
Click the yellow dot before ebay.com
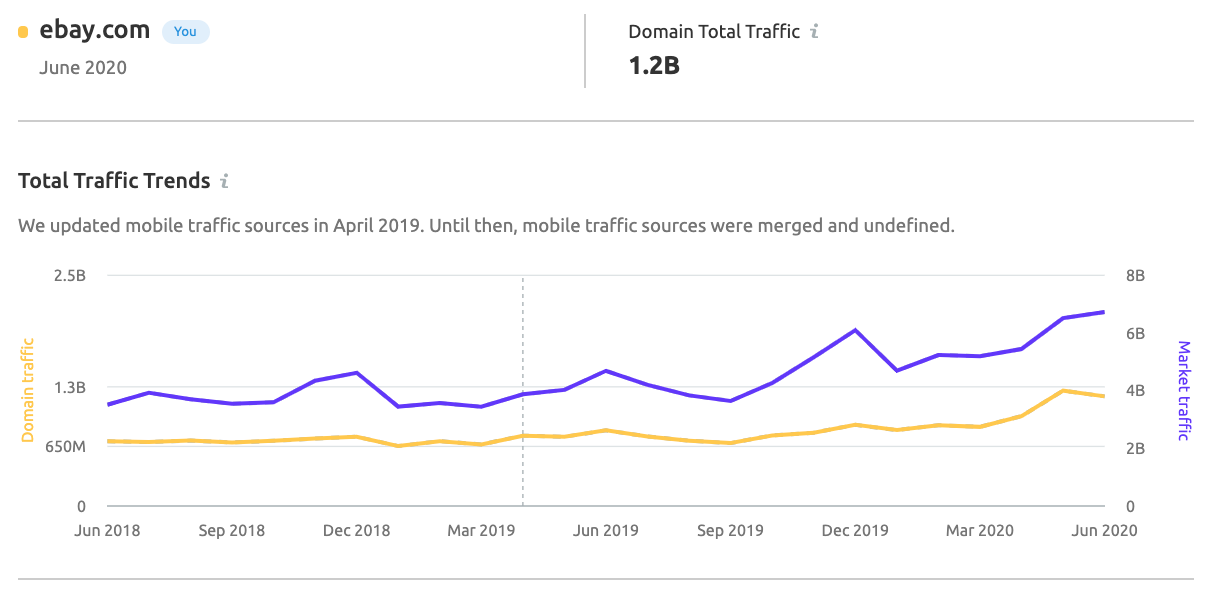(x=23, y=31)
